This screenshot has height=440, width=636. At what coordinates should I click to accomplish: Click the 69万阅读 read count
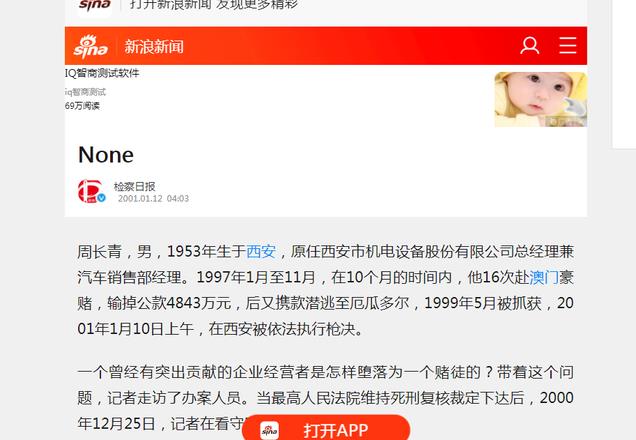pyautogui.click(x=82, y=106)
